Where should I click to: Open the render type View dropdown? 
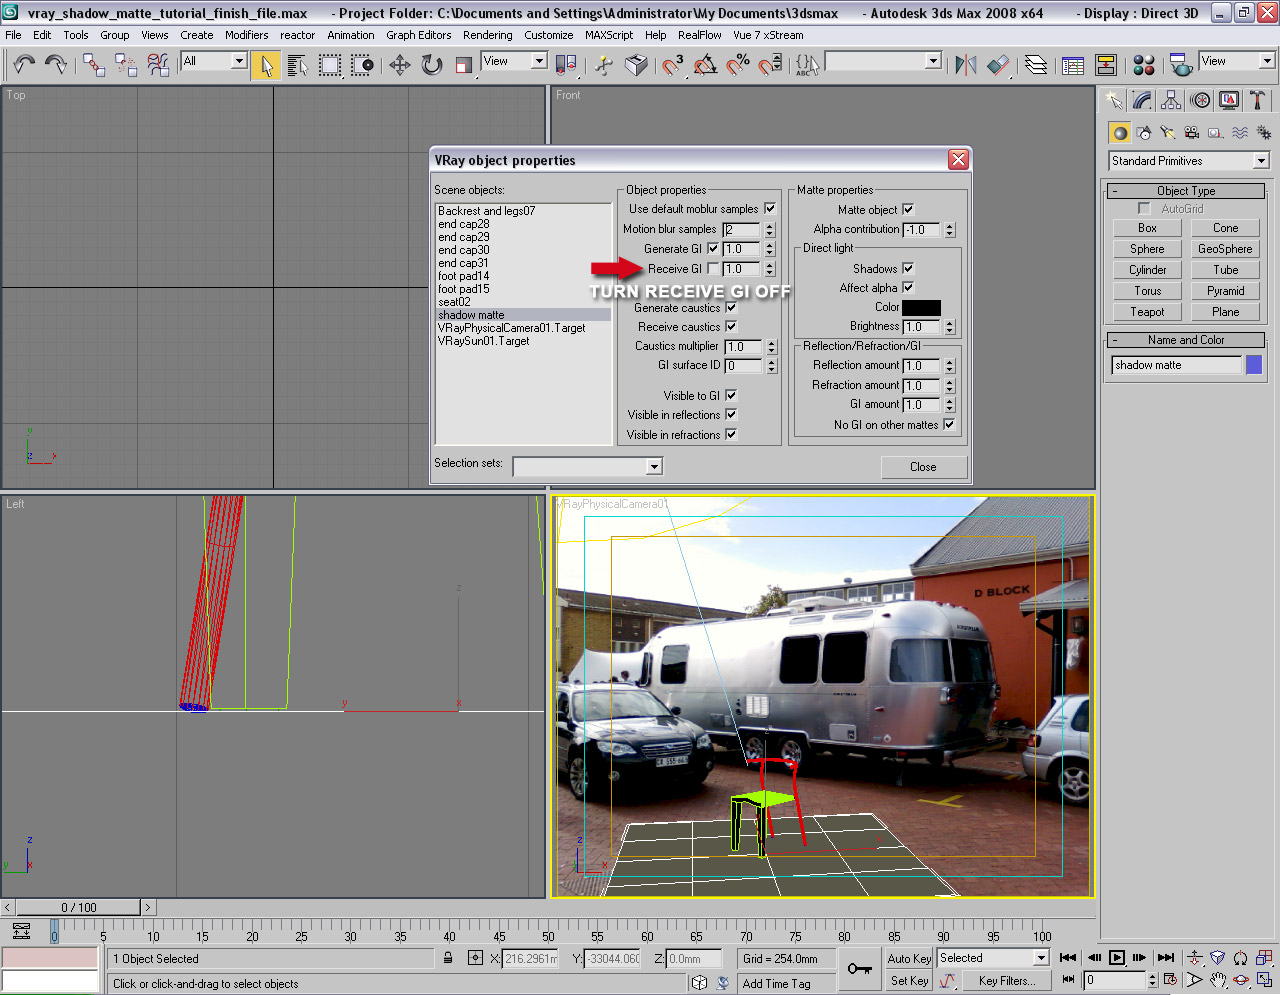pyautogui.click(x=1237, y=61)
